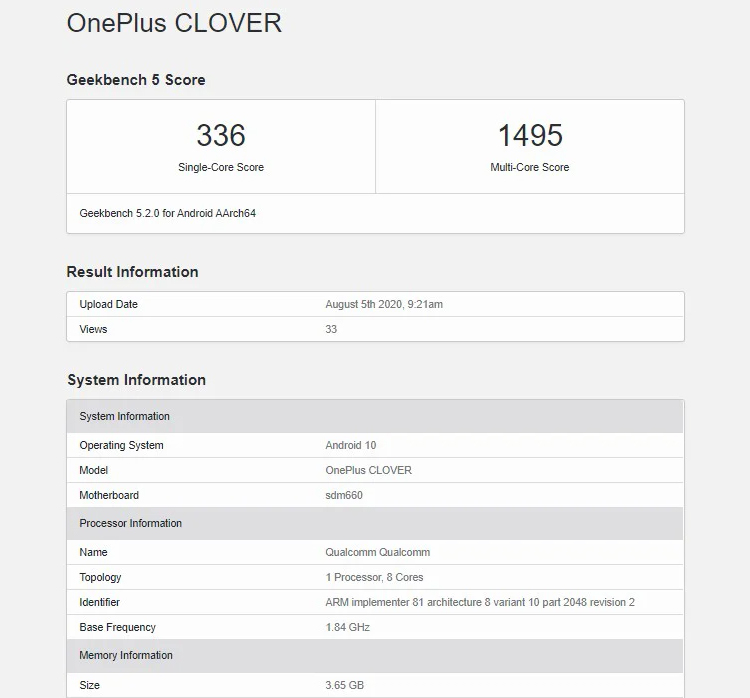
Task: Select the Qualcomm Qualcomm value
Action: (377, 552)
